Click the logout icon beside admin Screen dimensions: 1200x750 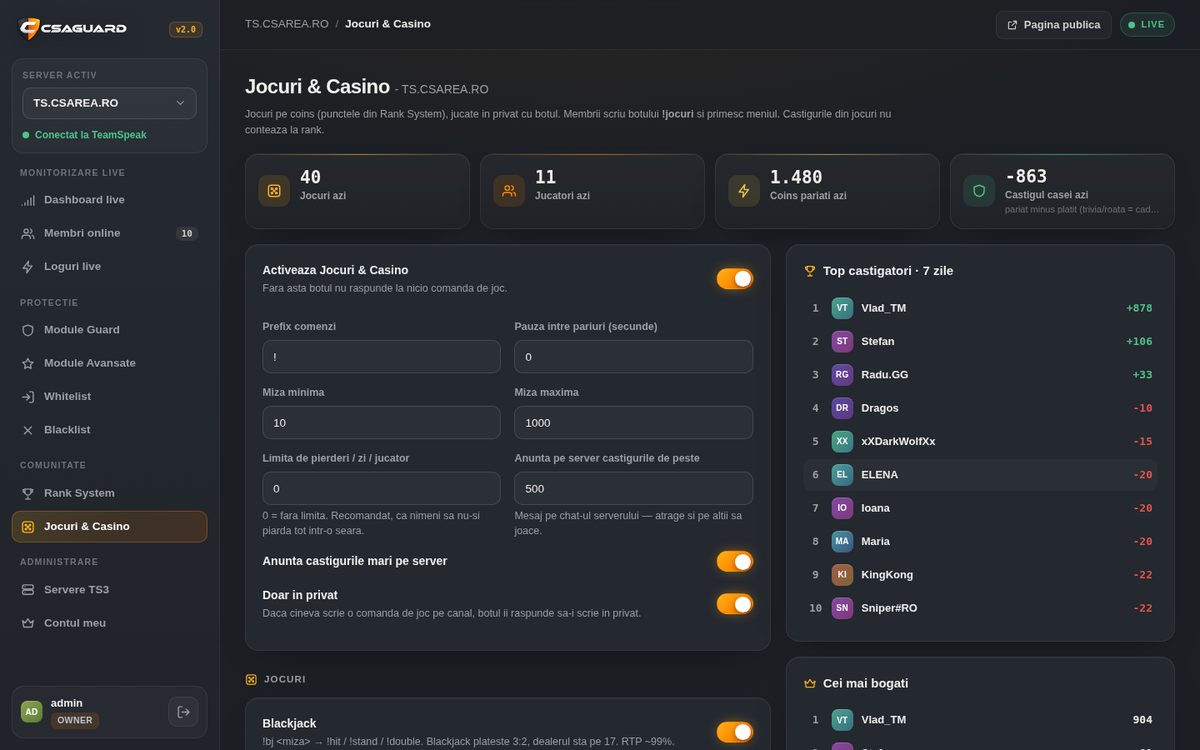pos(183,712)
